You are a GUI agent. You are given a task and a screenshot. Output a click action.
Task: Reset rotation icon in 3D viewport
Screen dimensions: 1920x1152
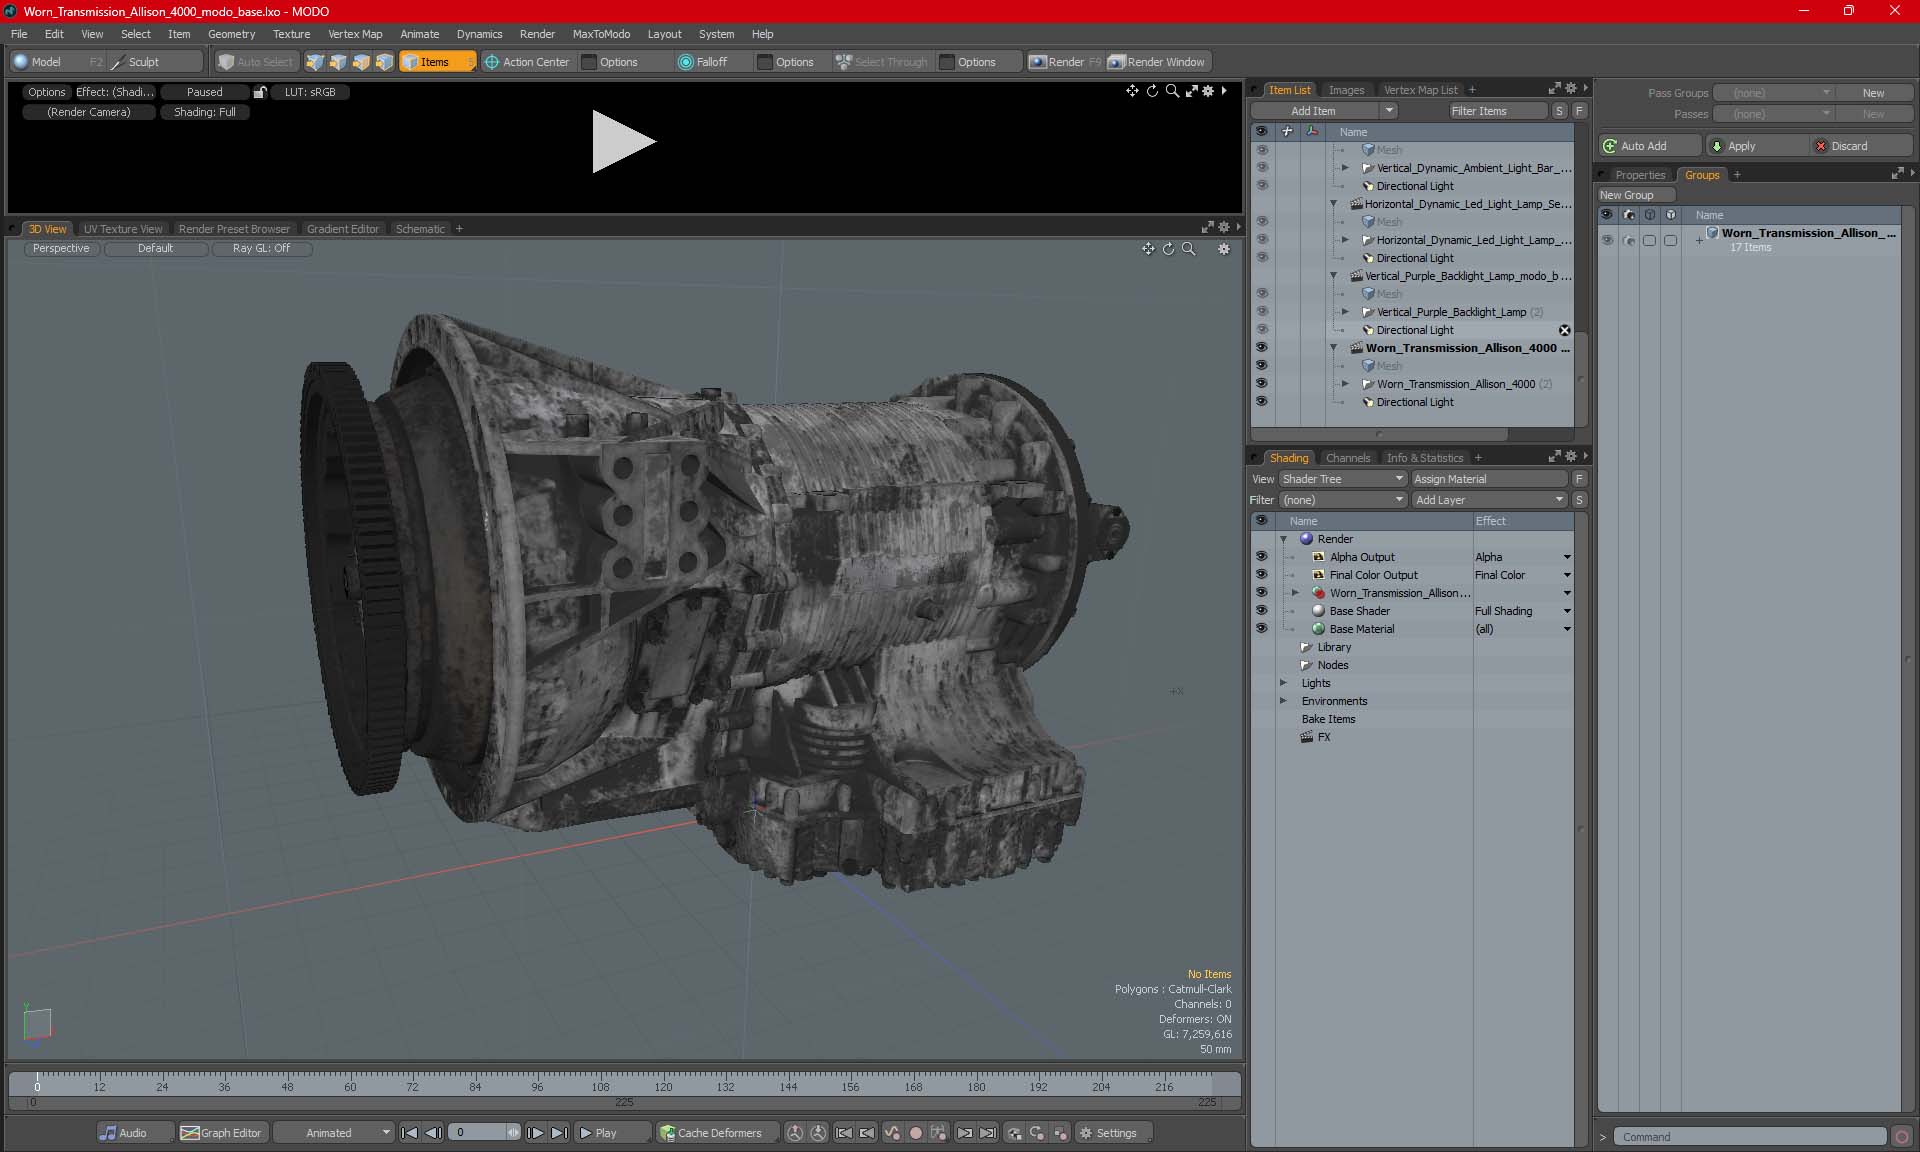pos(1168,249)
